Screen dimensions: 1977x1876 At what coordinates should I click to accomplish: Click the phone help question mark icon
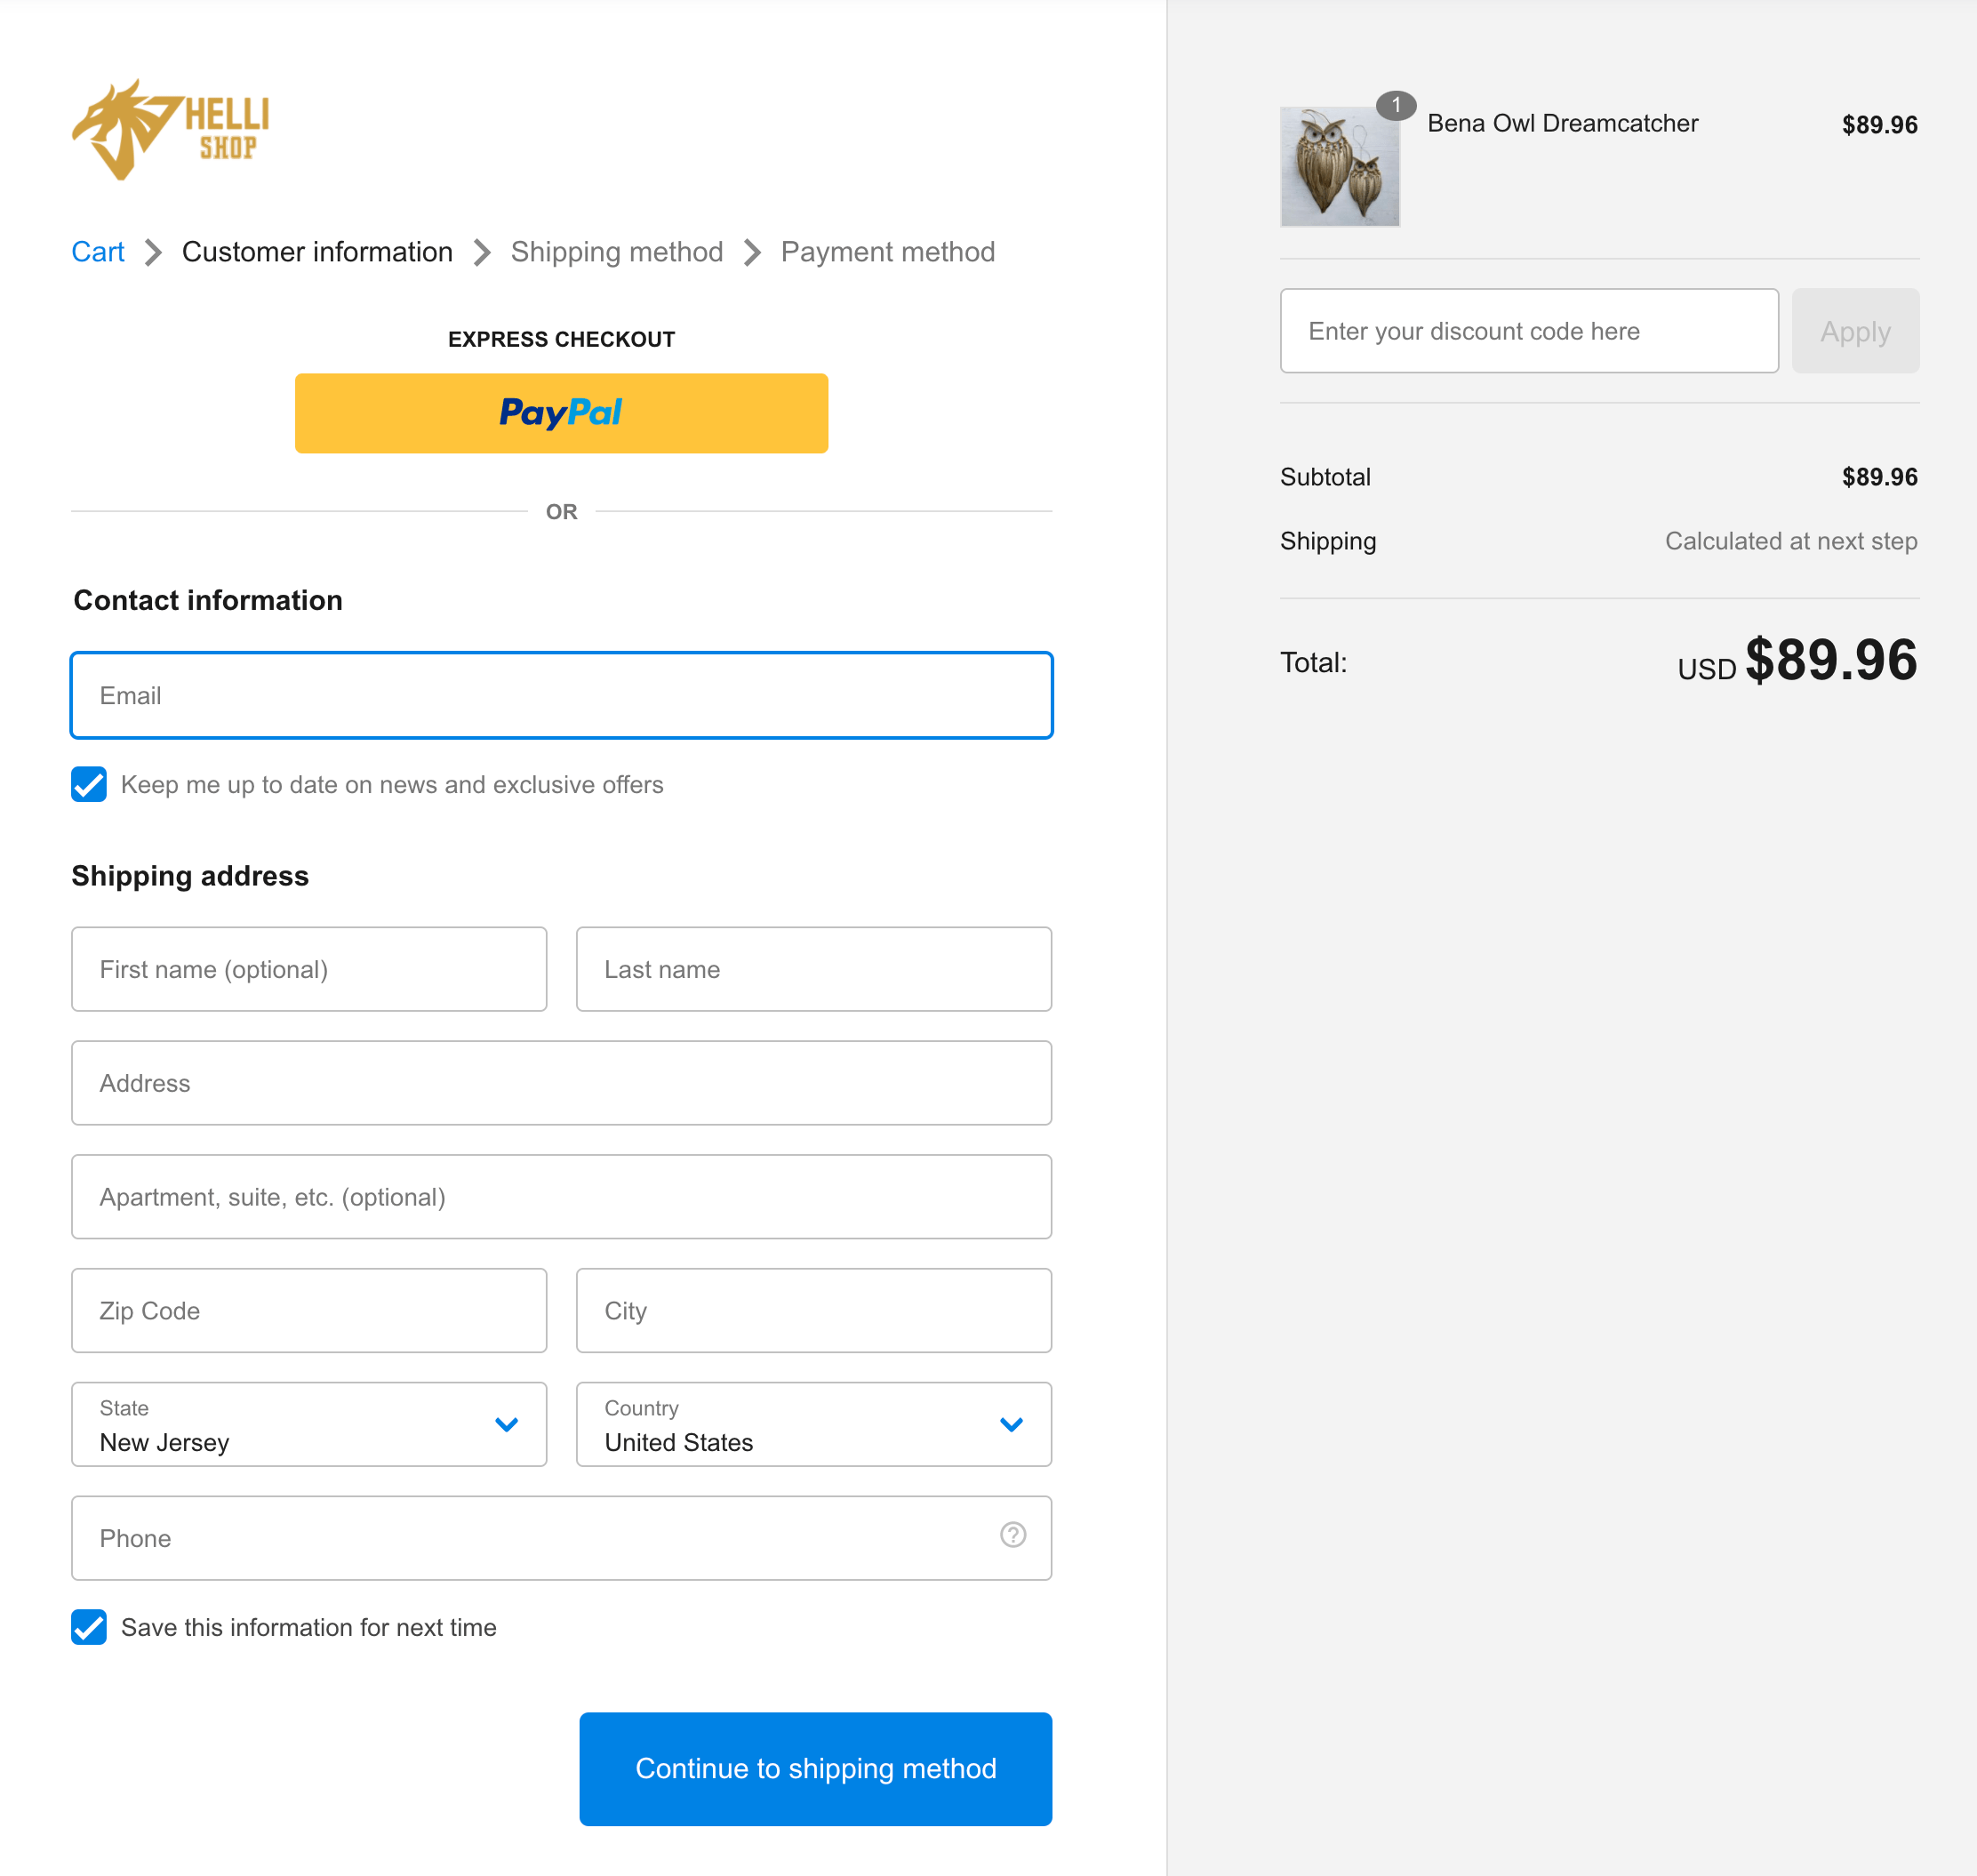(x=1012, y=1535)
